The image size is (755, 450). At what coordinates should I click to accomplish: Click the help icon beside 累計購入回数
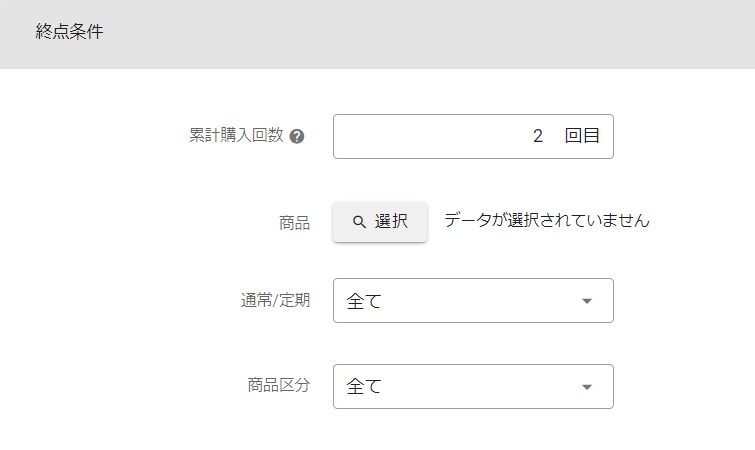point(297,137)
